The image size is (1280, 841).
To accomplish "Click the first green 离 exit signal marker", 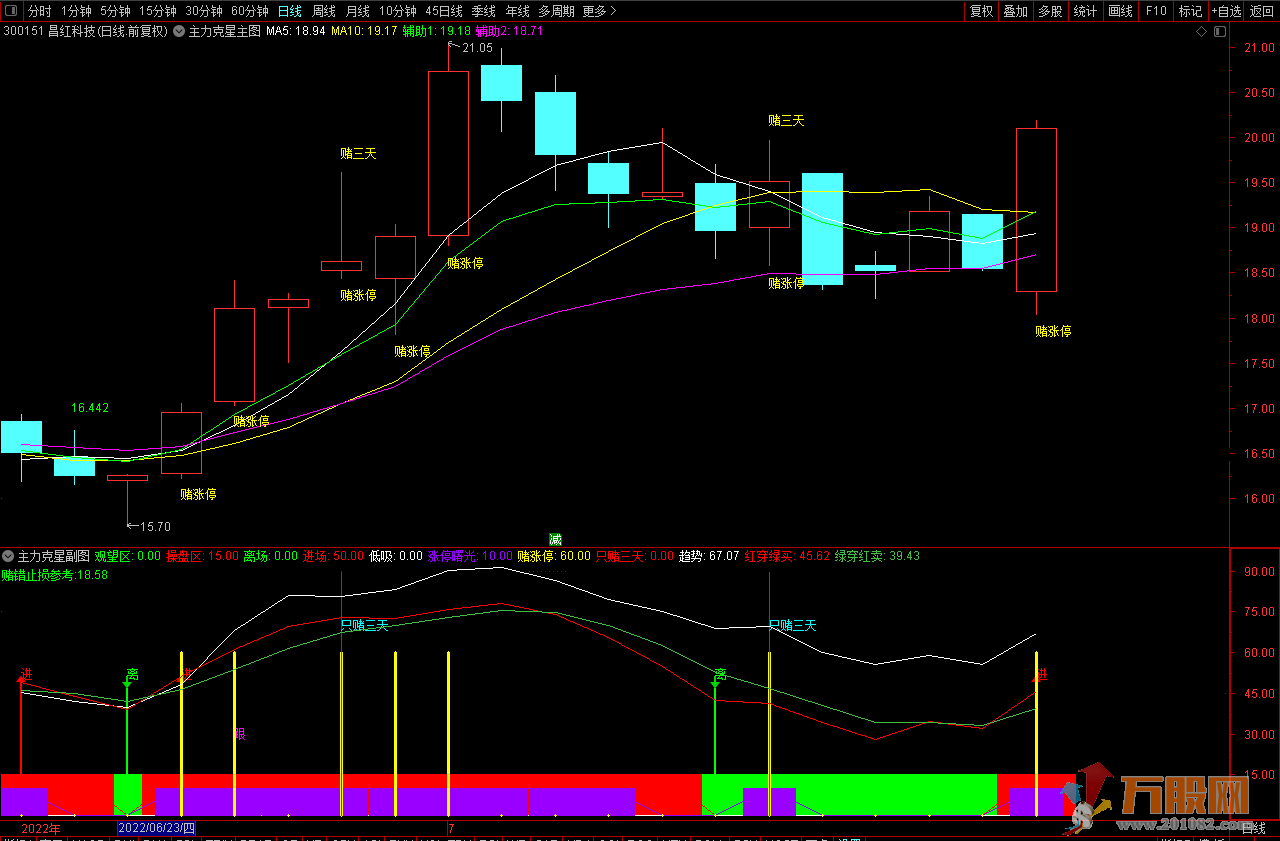I will (132, 675).
